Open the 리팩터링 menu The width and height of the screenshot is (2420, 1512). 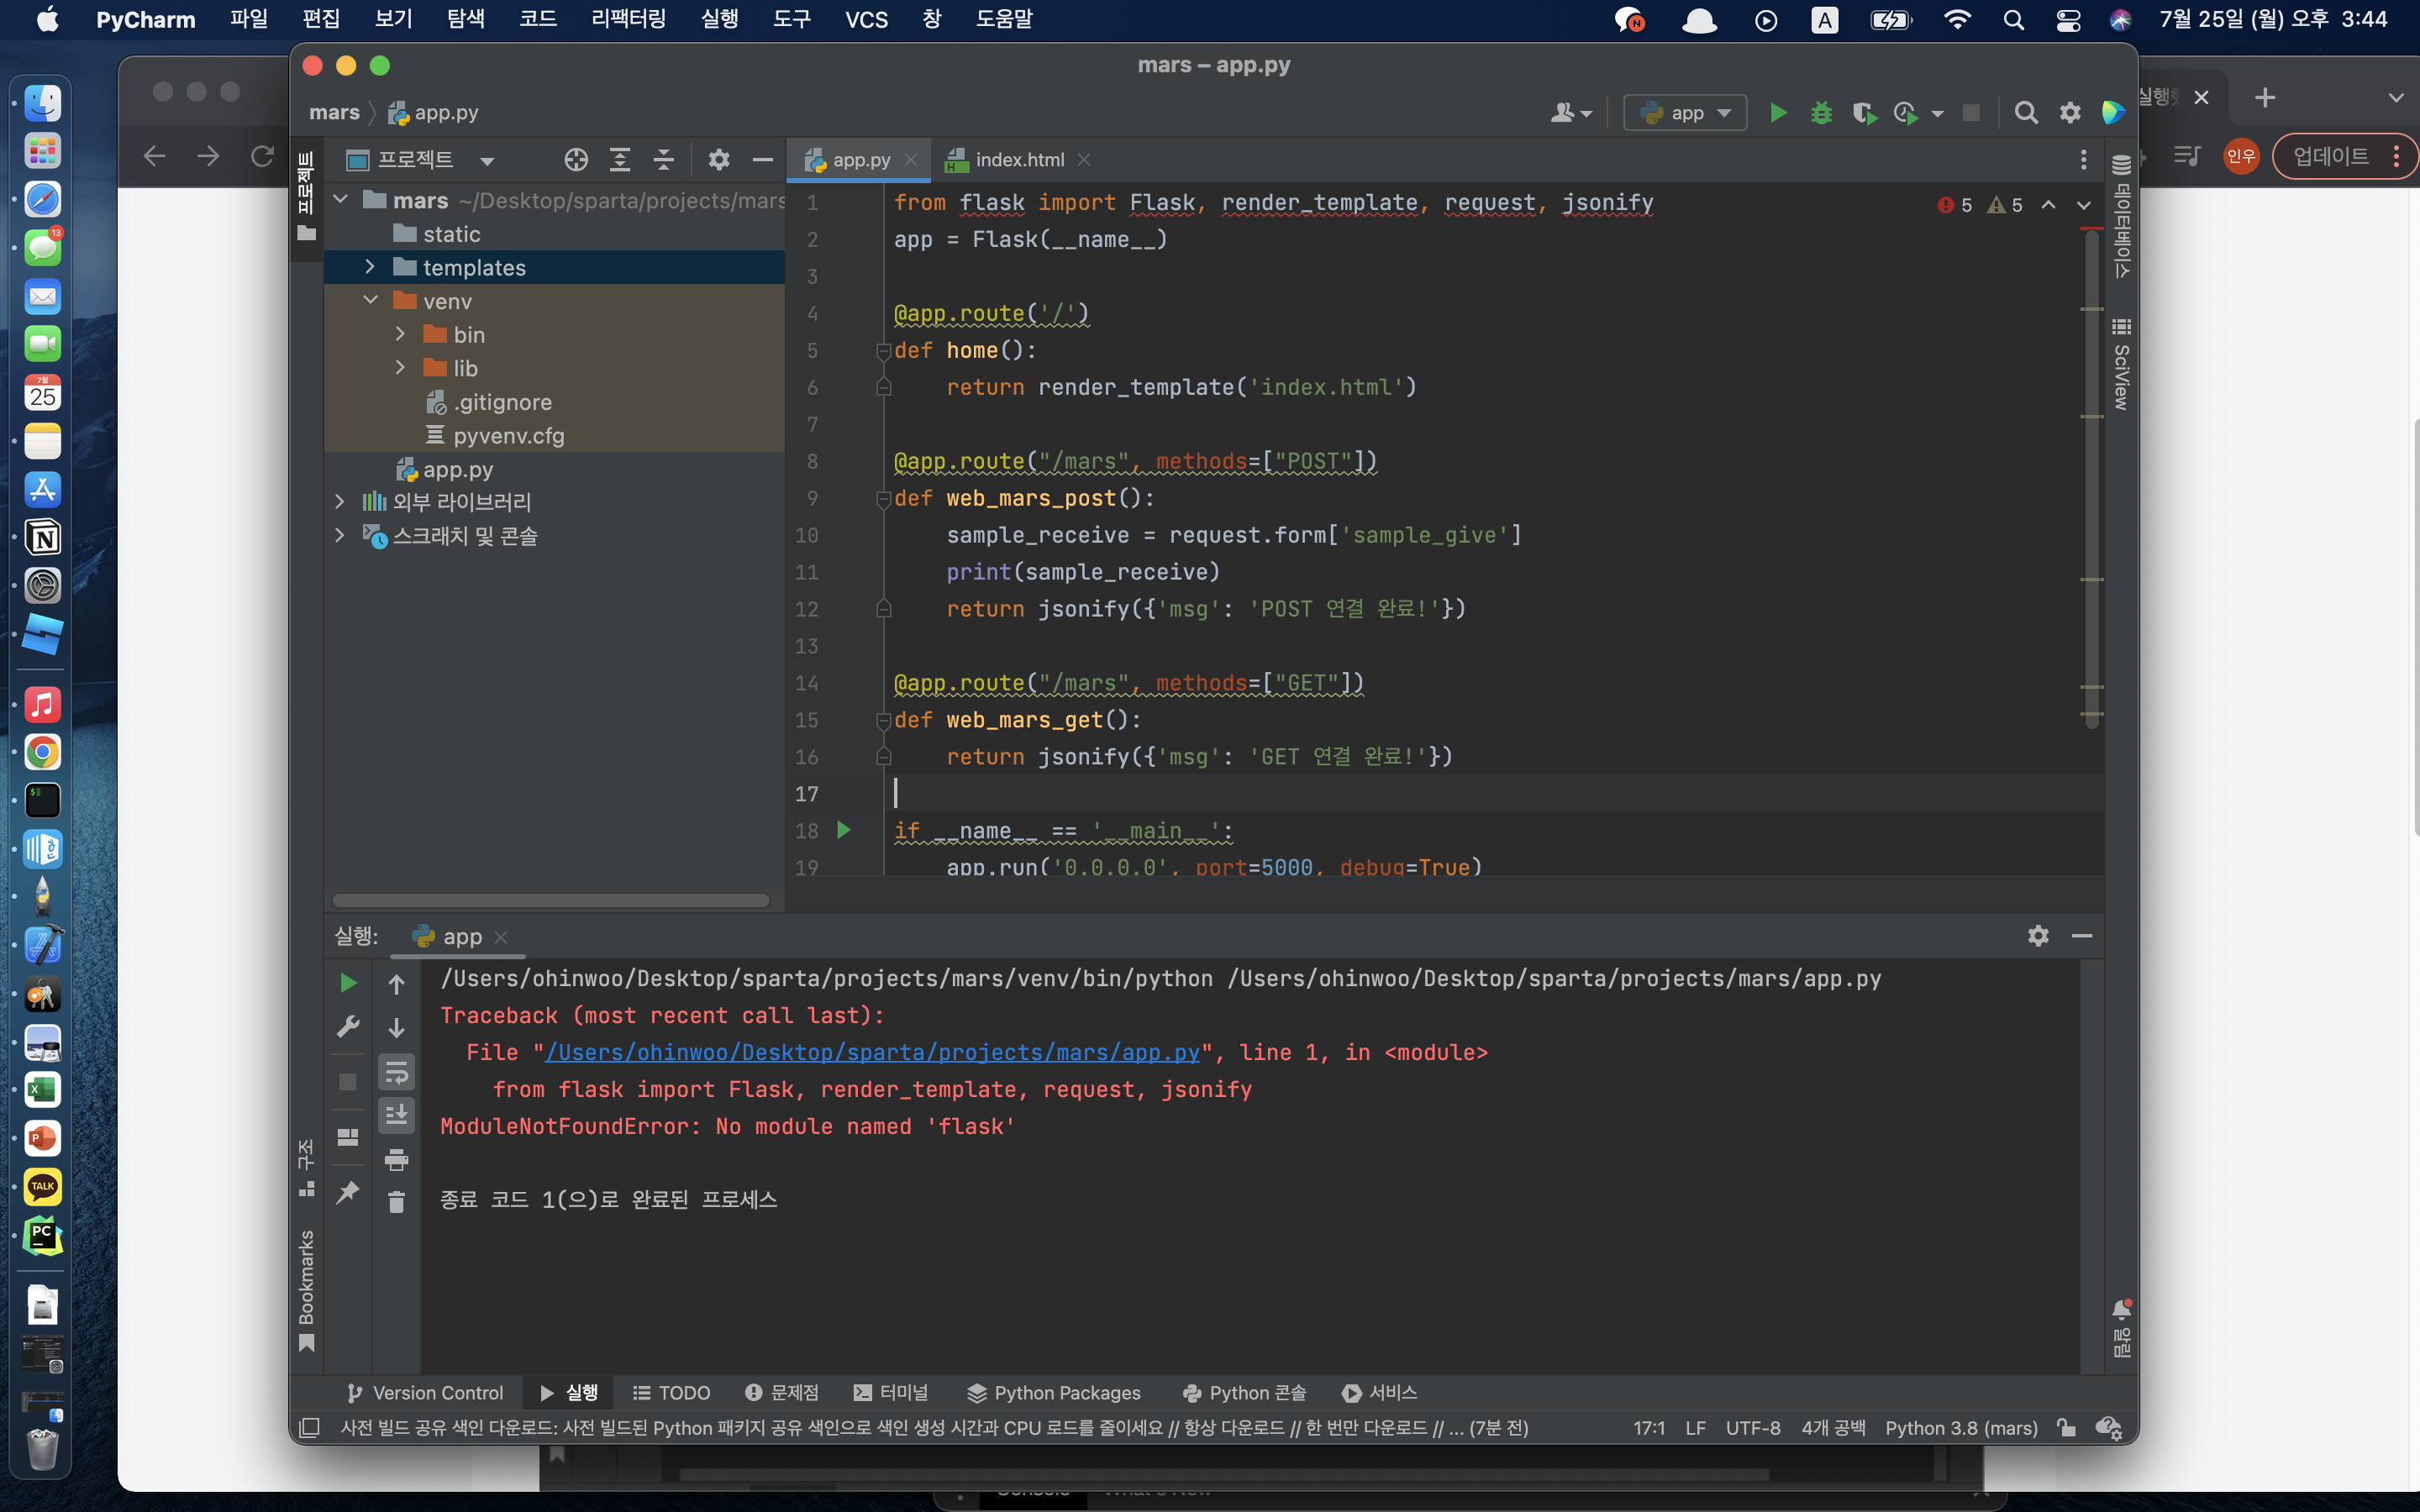point(628,19)
